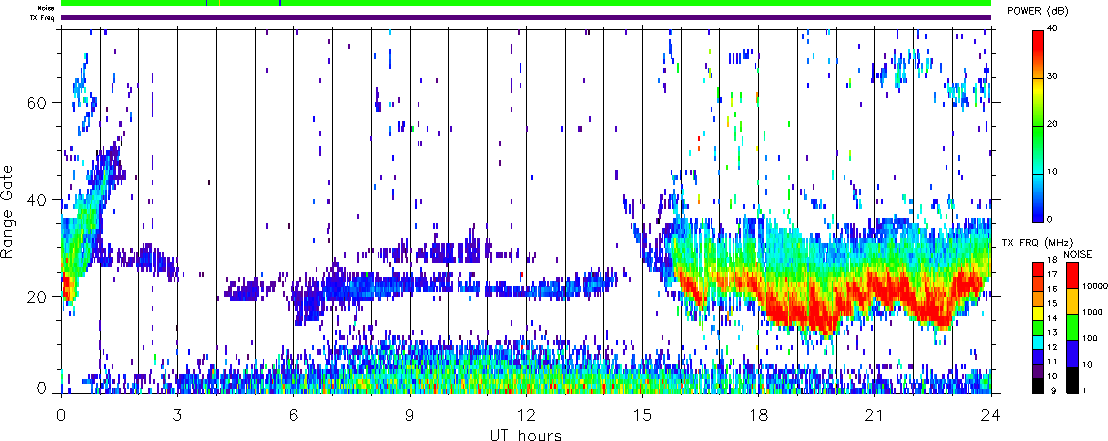Click the 1 label on the NOISE scale
This screenshot has width=1108, height=441.
(x=1084, y=391)
